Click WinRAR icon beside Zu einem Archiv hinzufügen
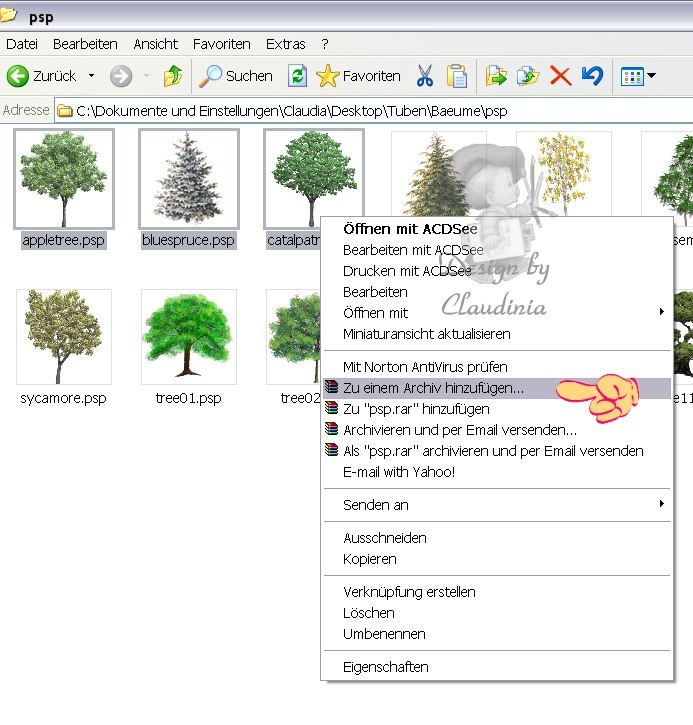 point(331,387)
